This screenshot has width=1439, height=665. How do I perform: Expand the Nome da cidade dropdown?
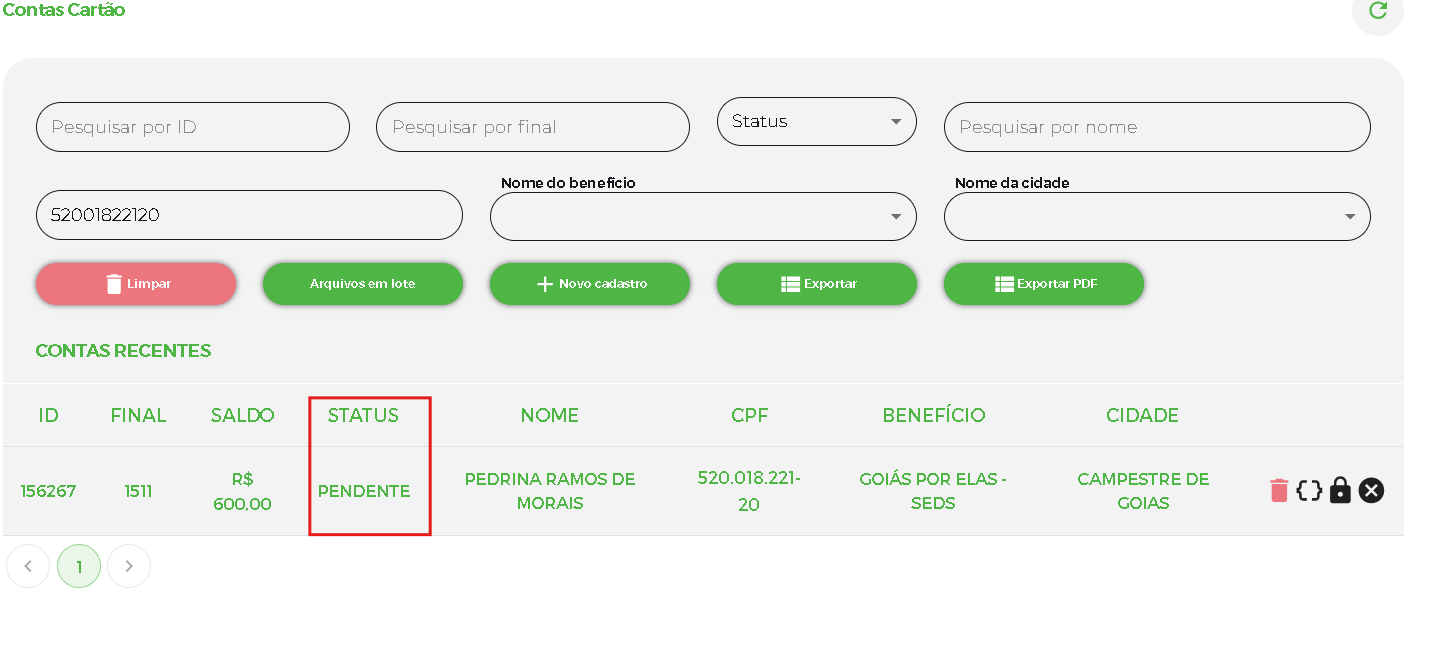tap(1157, 216)
